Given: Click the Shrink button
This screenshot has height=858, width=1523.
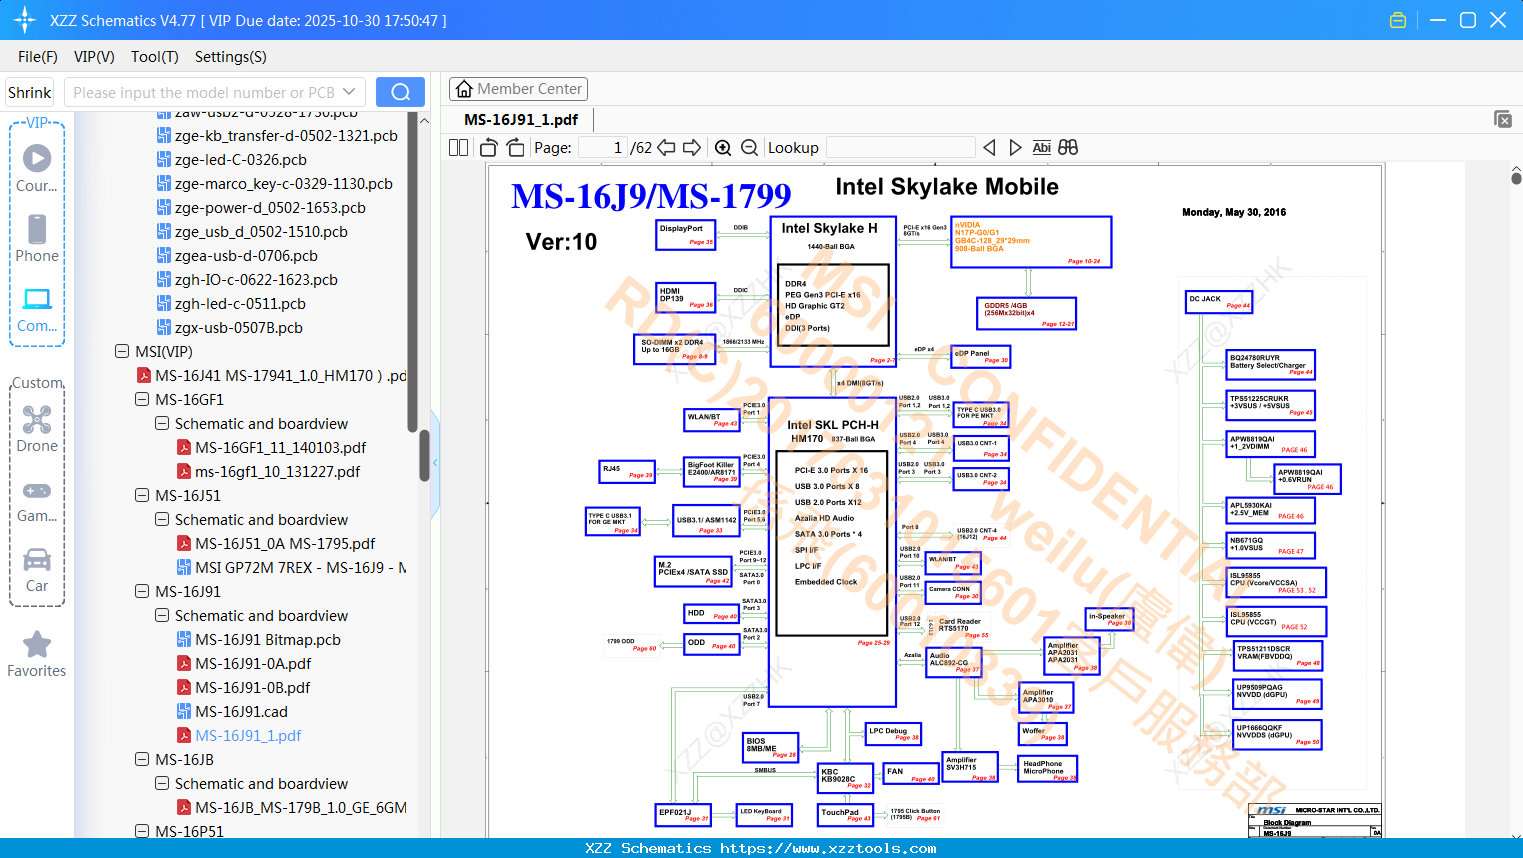Looking at the screenshot, I should [x=30, y=92].
